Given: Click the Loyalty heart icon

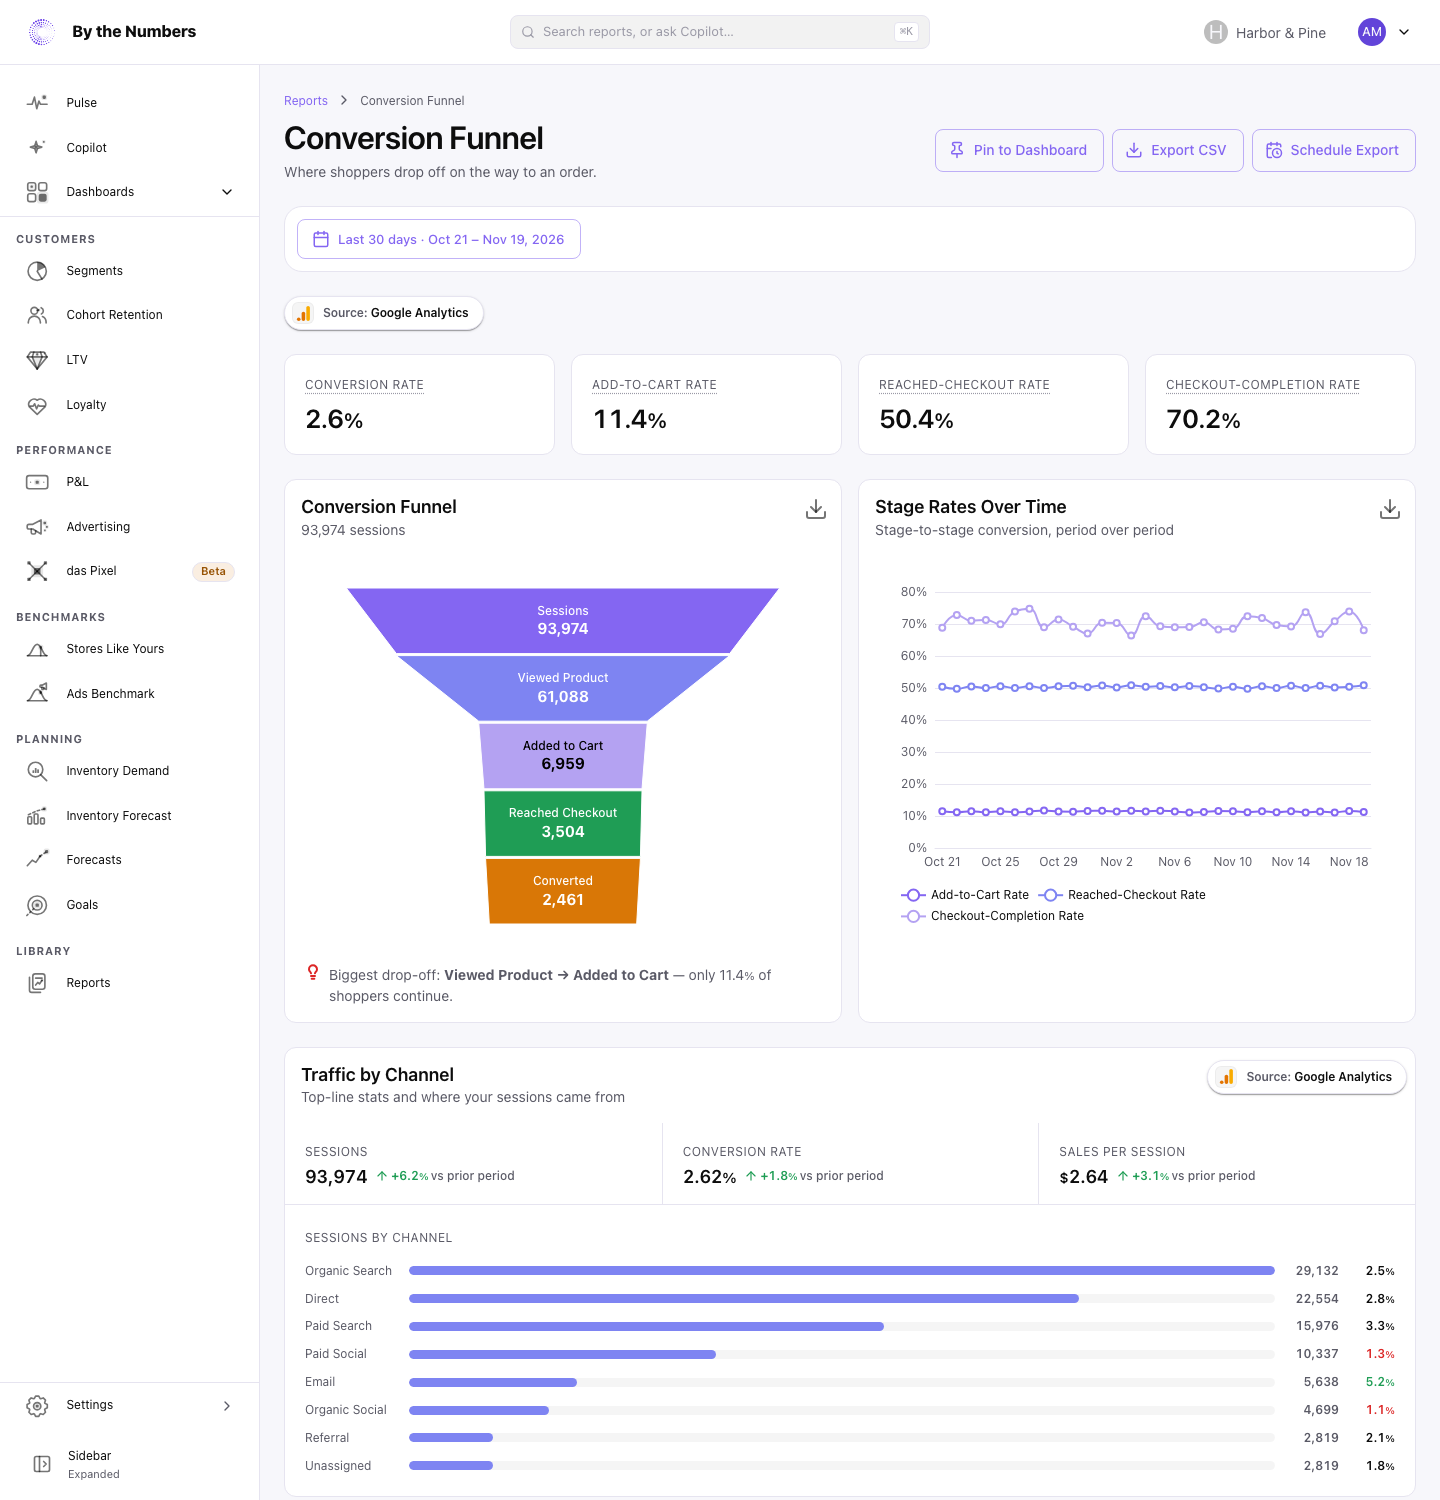Looking at the screenshot, I should point(37,405).
